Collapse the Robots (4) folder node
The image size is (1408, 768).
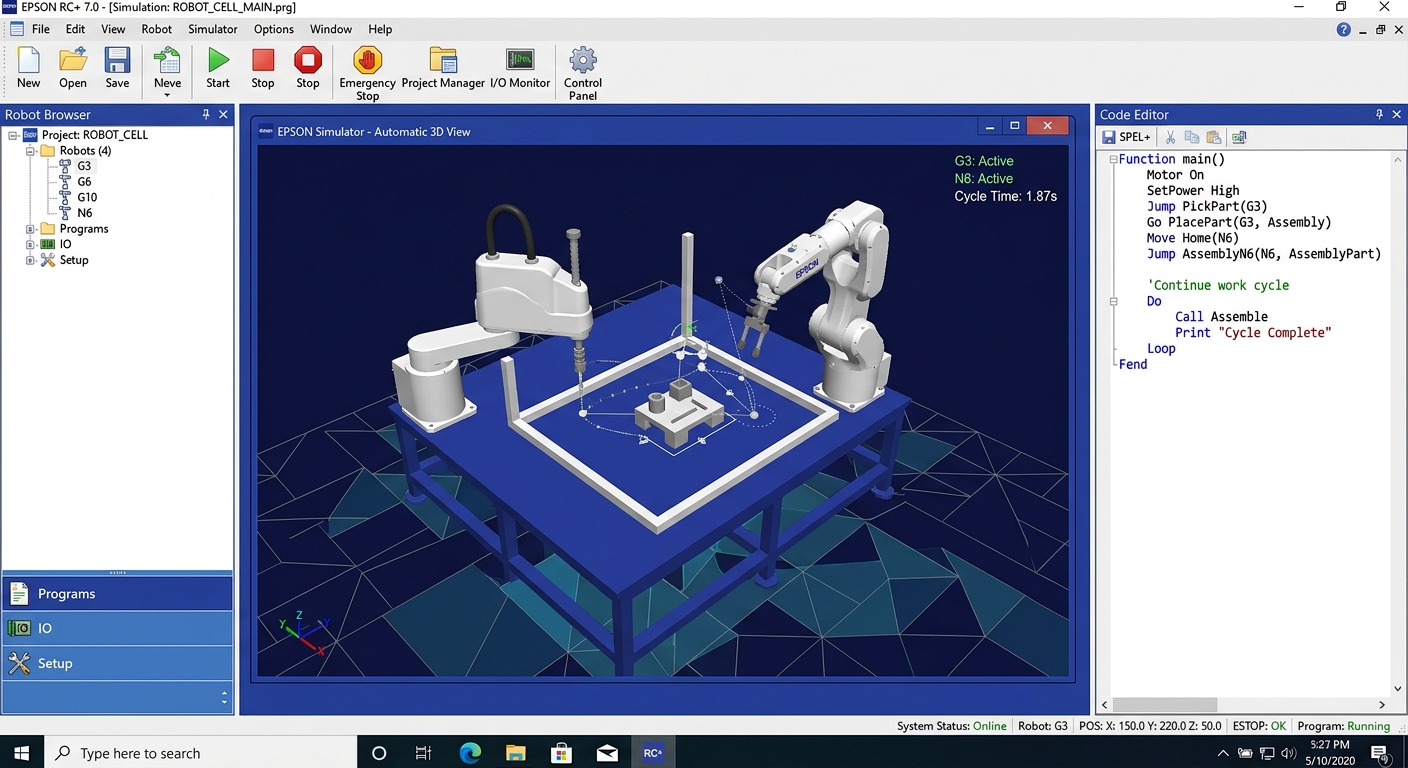pos(31,151)
